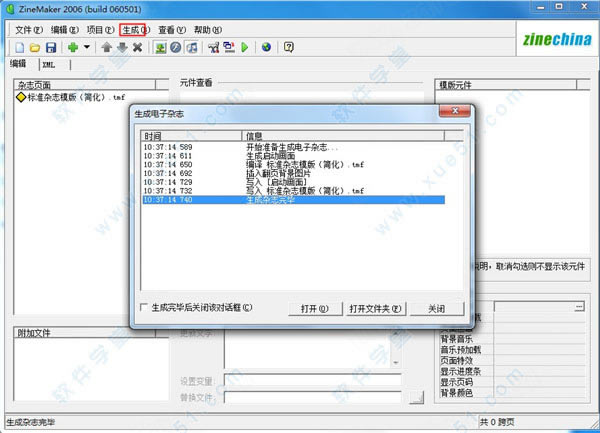The image size is (600, 433).
Task: Click the 信息 column header in the log
Action: coord(343,136)
